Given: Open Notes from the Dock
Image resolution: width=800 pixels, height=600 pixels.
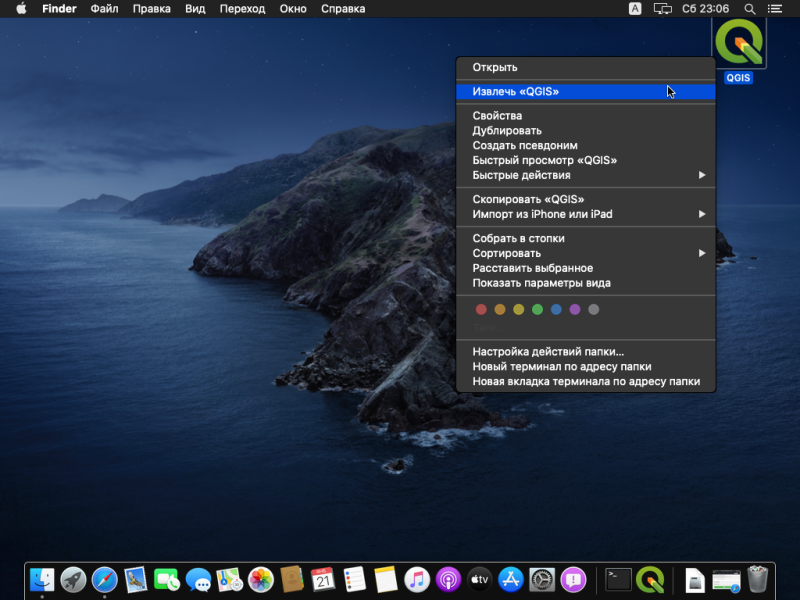Looking at the screenshot, I should 386,580.
